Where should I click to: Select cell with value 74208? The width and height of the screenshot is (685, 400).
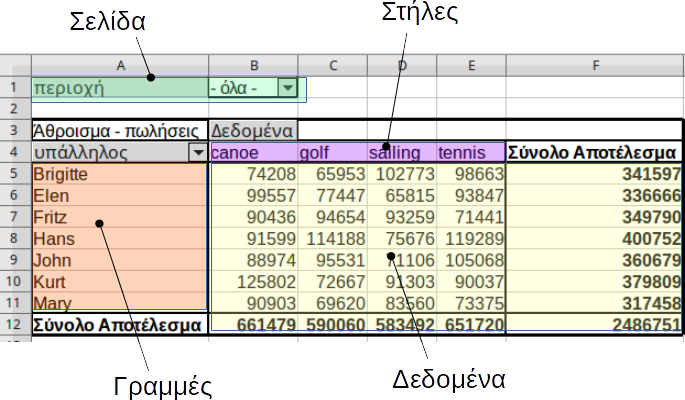(x=254, y=174)
